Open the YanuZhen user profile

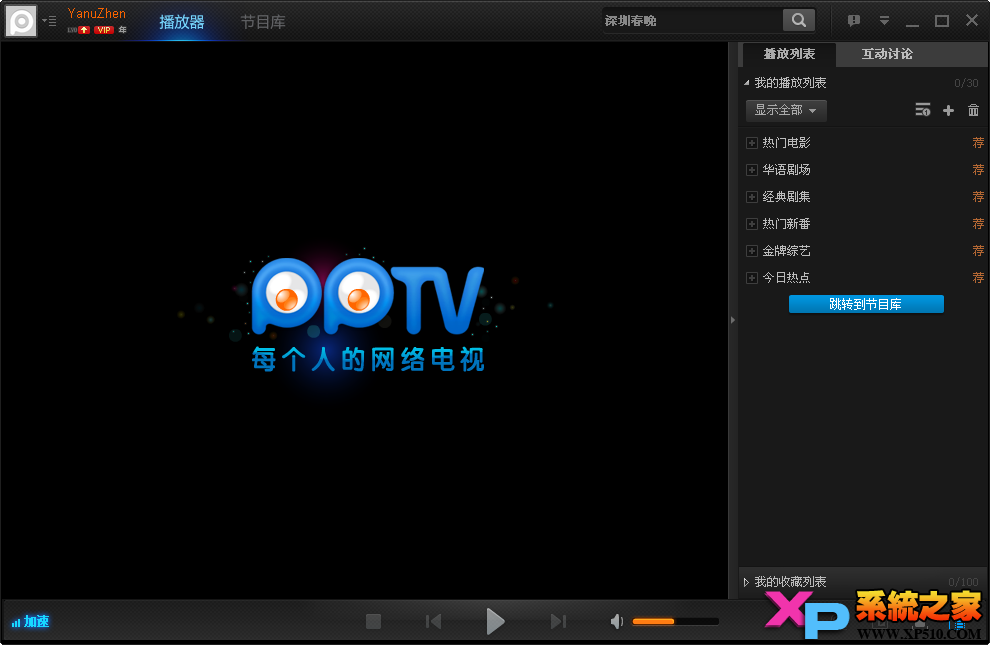(97, 13)
